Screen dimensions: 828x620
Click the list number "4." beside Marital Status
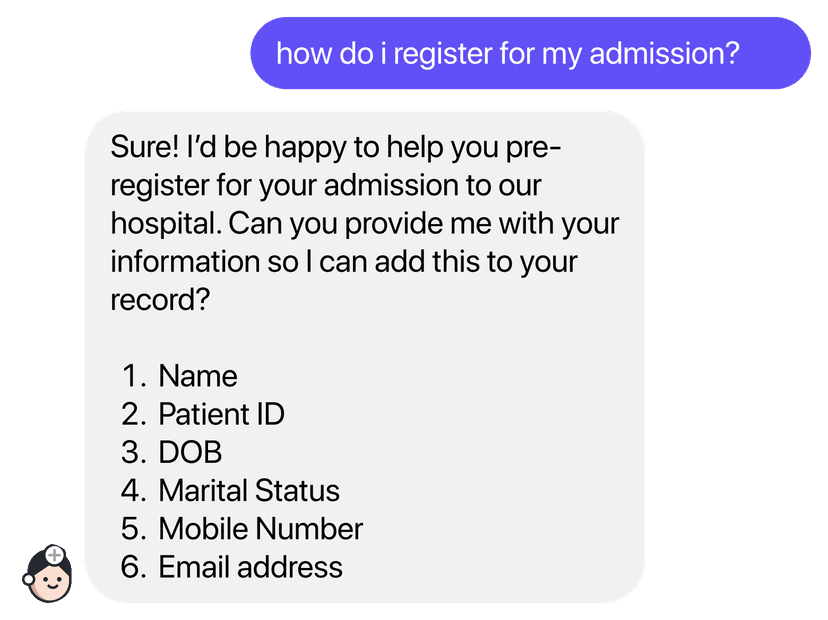tap(135, 491)
